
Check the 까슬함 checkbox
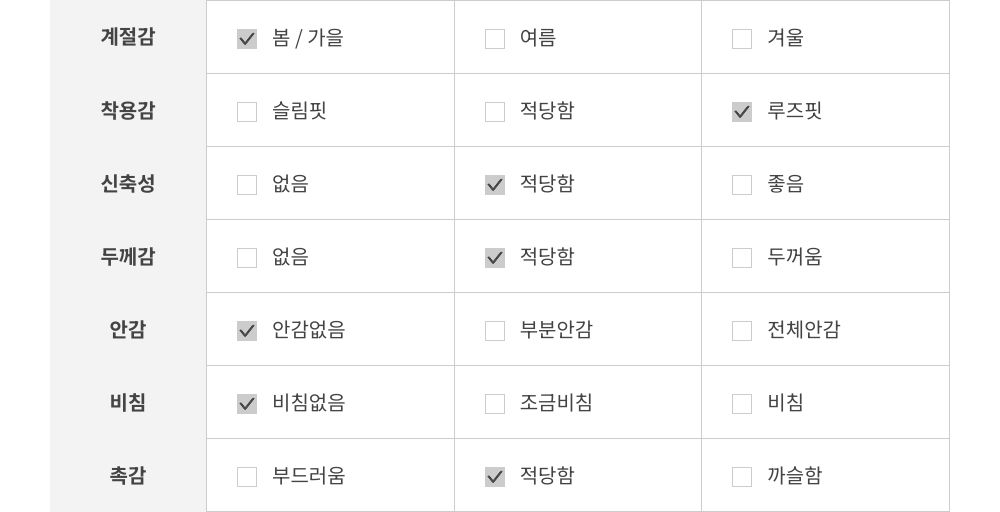pyautogui.click(x=742, y=477)
